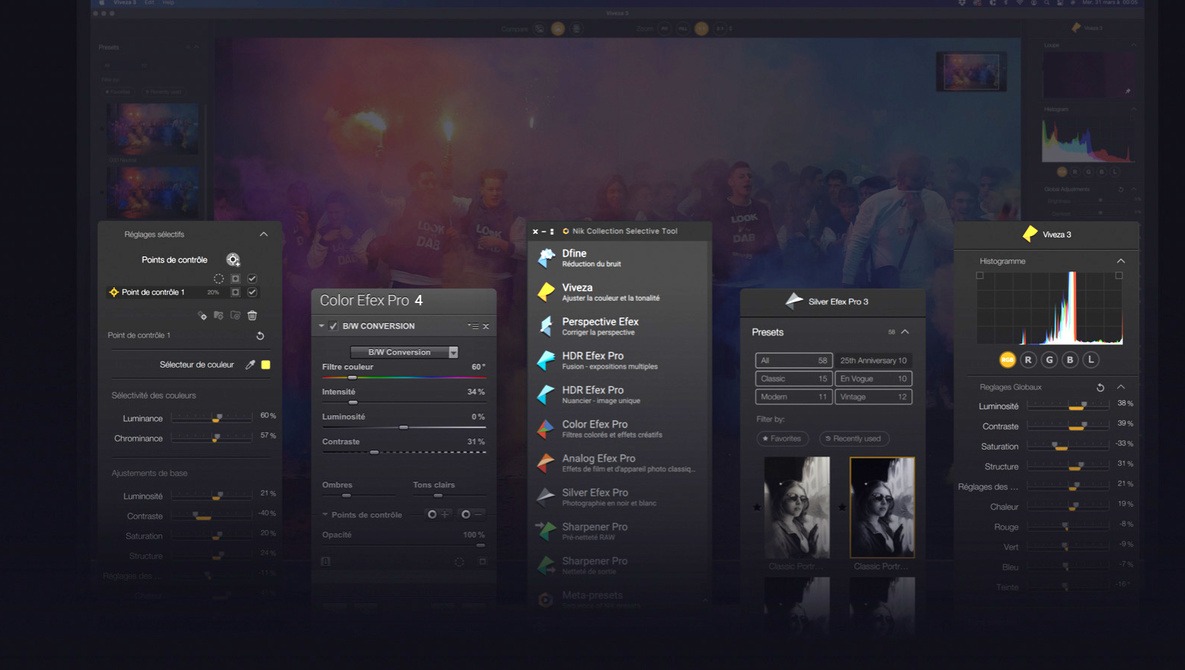Apply the first Classic Portrait preset thumbnail
Viewport: 1185px width, 670px height.
(x=797, y=507)
